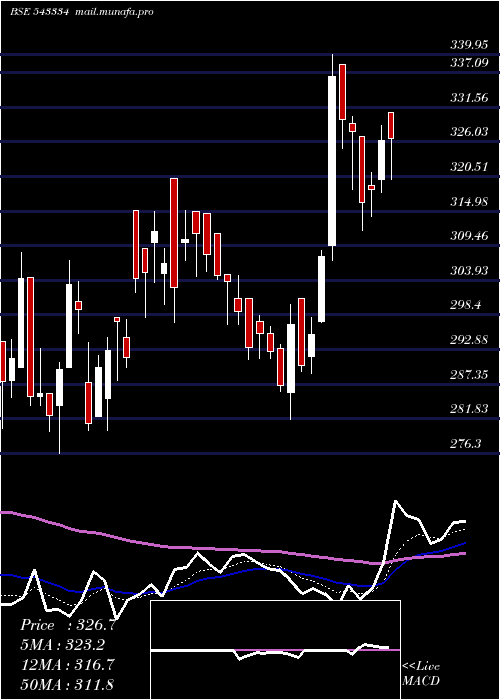This screenshot has width=500, height=700.
Task: Click the 298.4 price level label
Action: click(x=466, y=305)
